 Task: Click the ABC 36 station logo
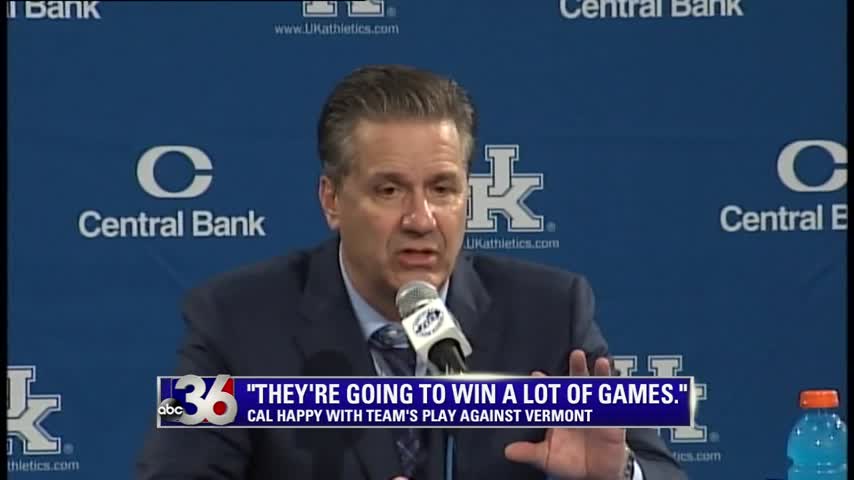pos(198,402)
